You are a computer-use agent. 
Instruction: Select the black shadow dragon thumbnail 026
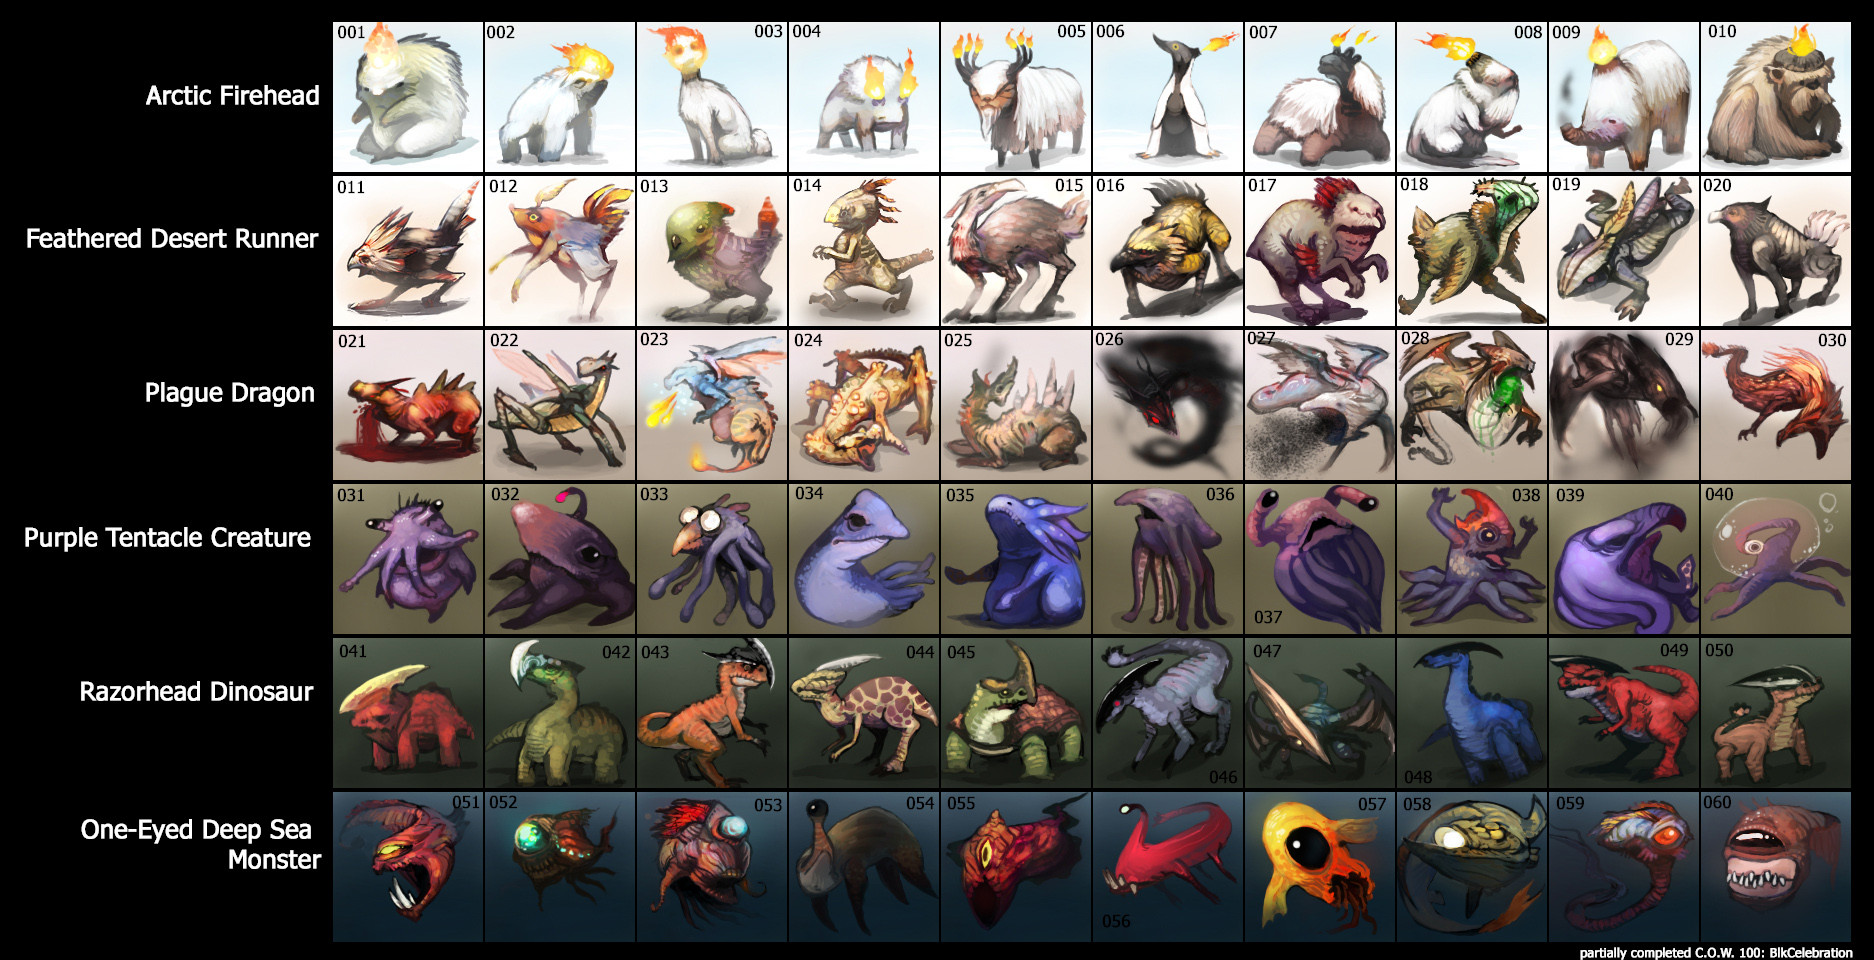pos(1168,405)
